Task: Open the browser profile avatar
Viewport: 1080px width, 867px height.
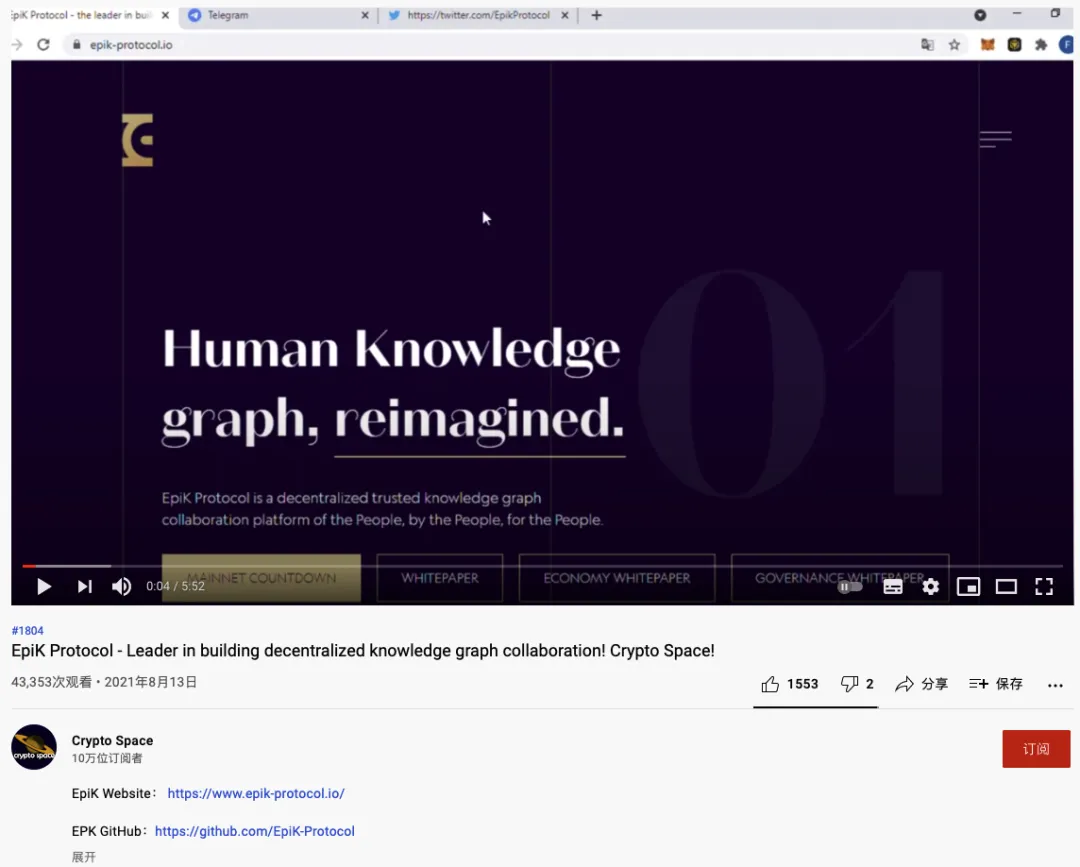Action: point(1066,45)
